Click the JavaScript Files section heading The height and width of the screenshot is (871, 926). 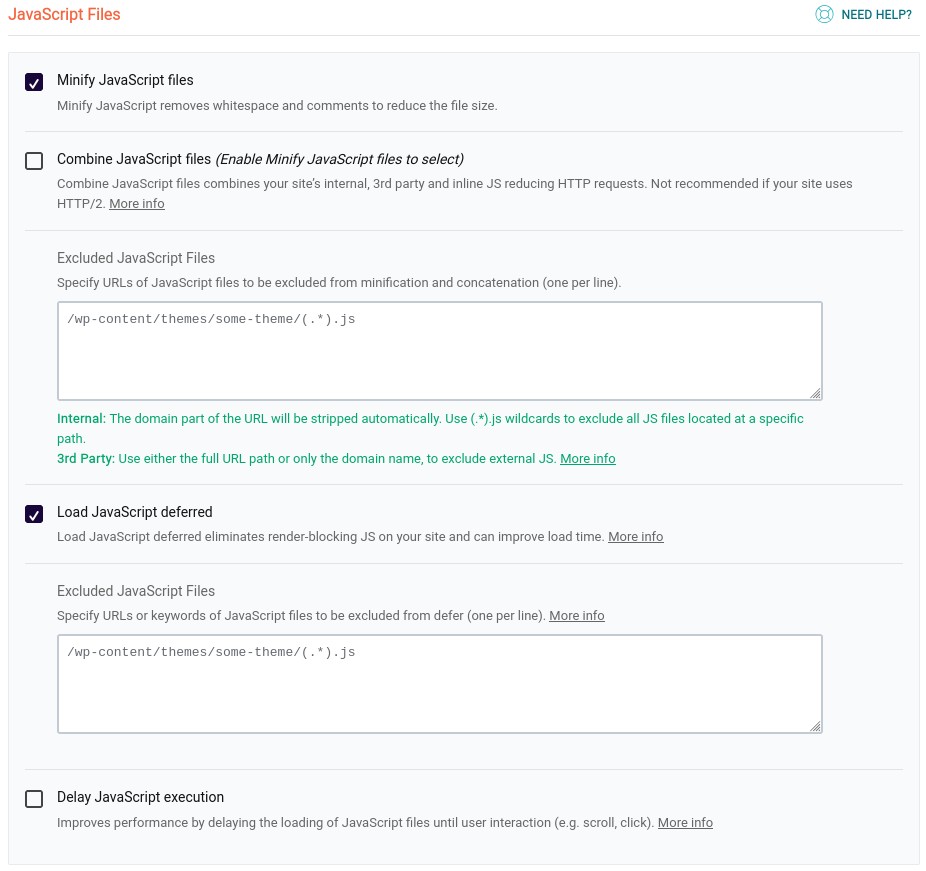point(64,14)
